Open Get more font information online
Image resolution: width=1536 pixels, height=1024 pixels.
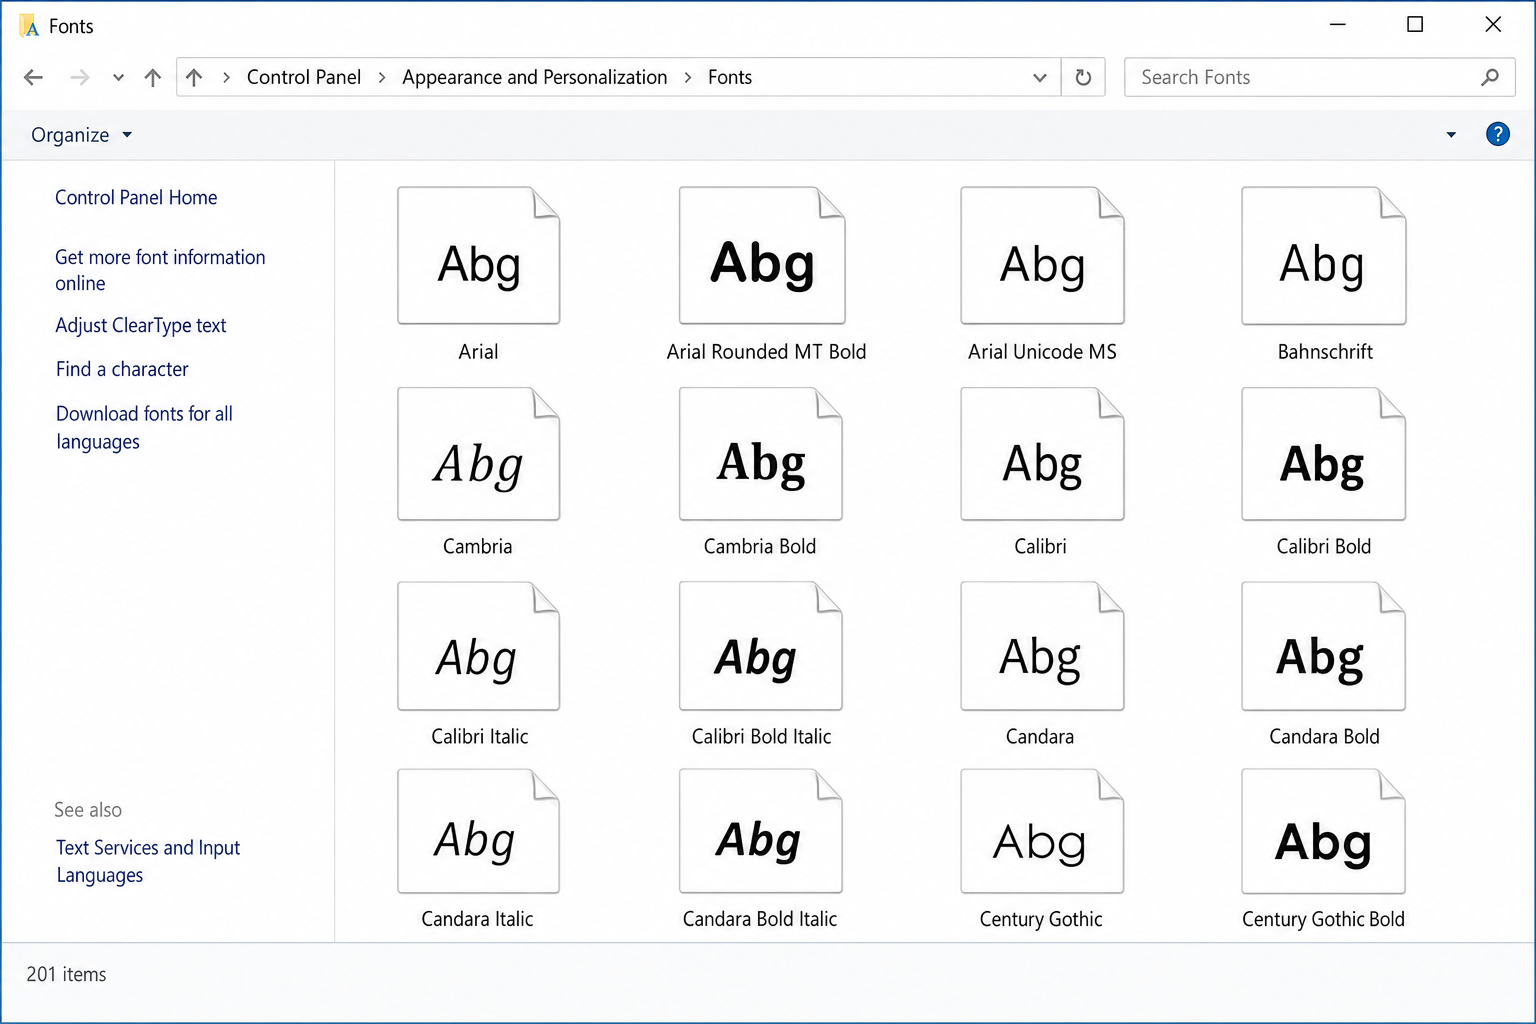(160, 270)
